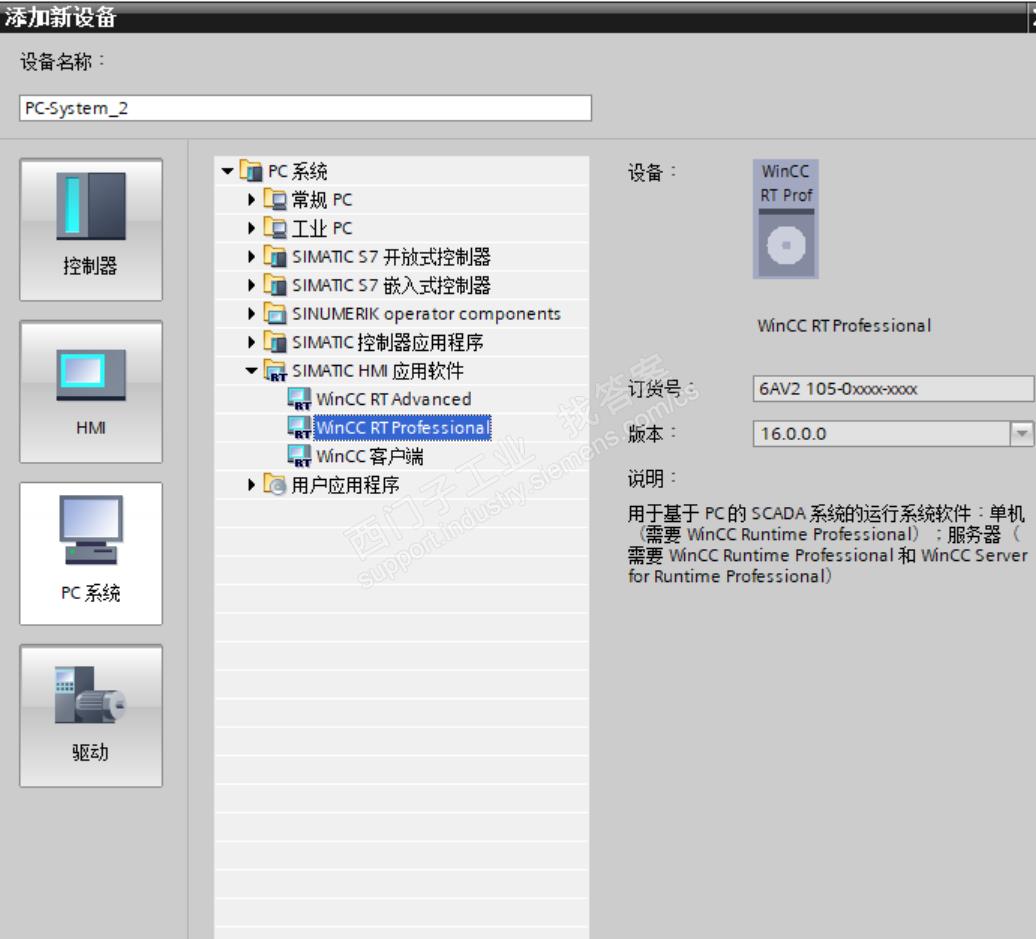Select WinCC RT Advanced in tree

394,399
